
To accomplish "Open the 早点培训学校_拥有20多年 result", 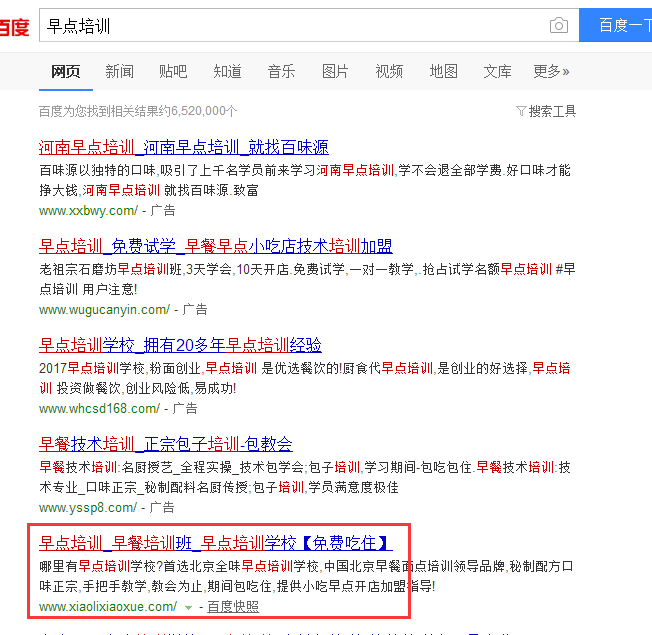I will tap(180, 345).
